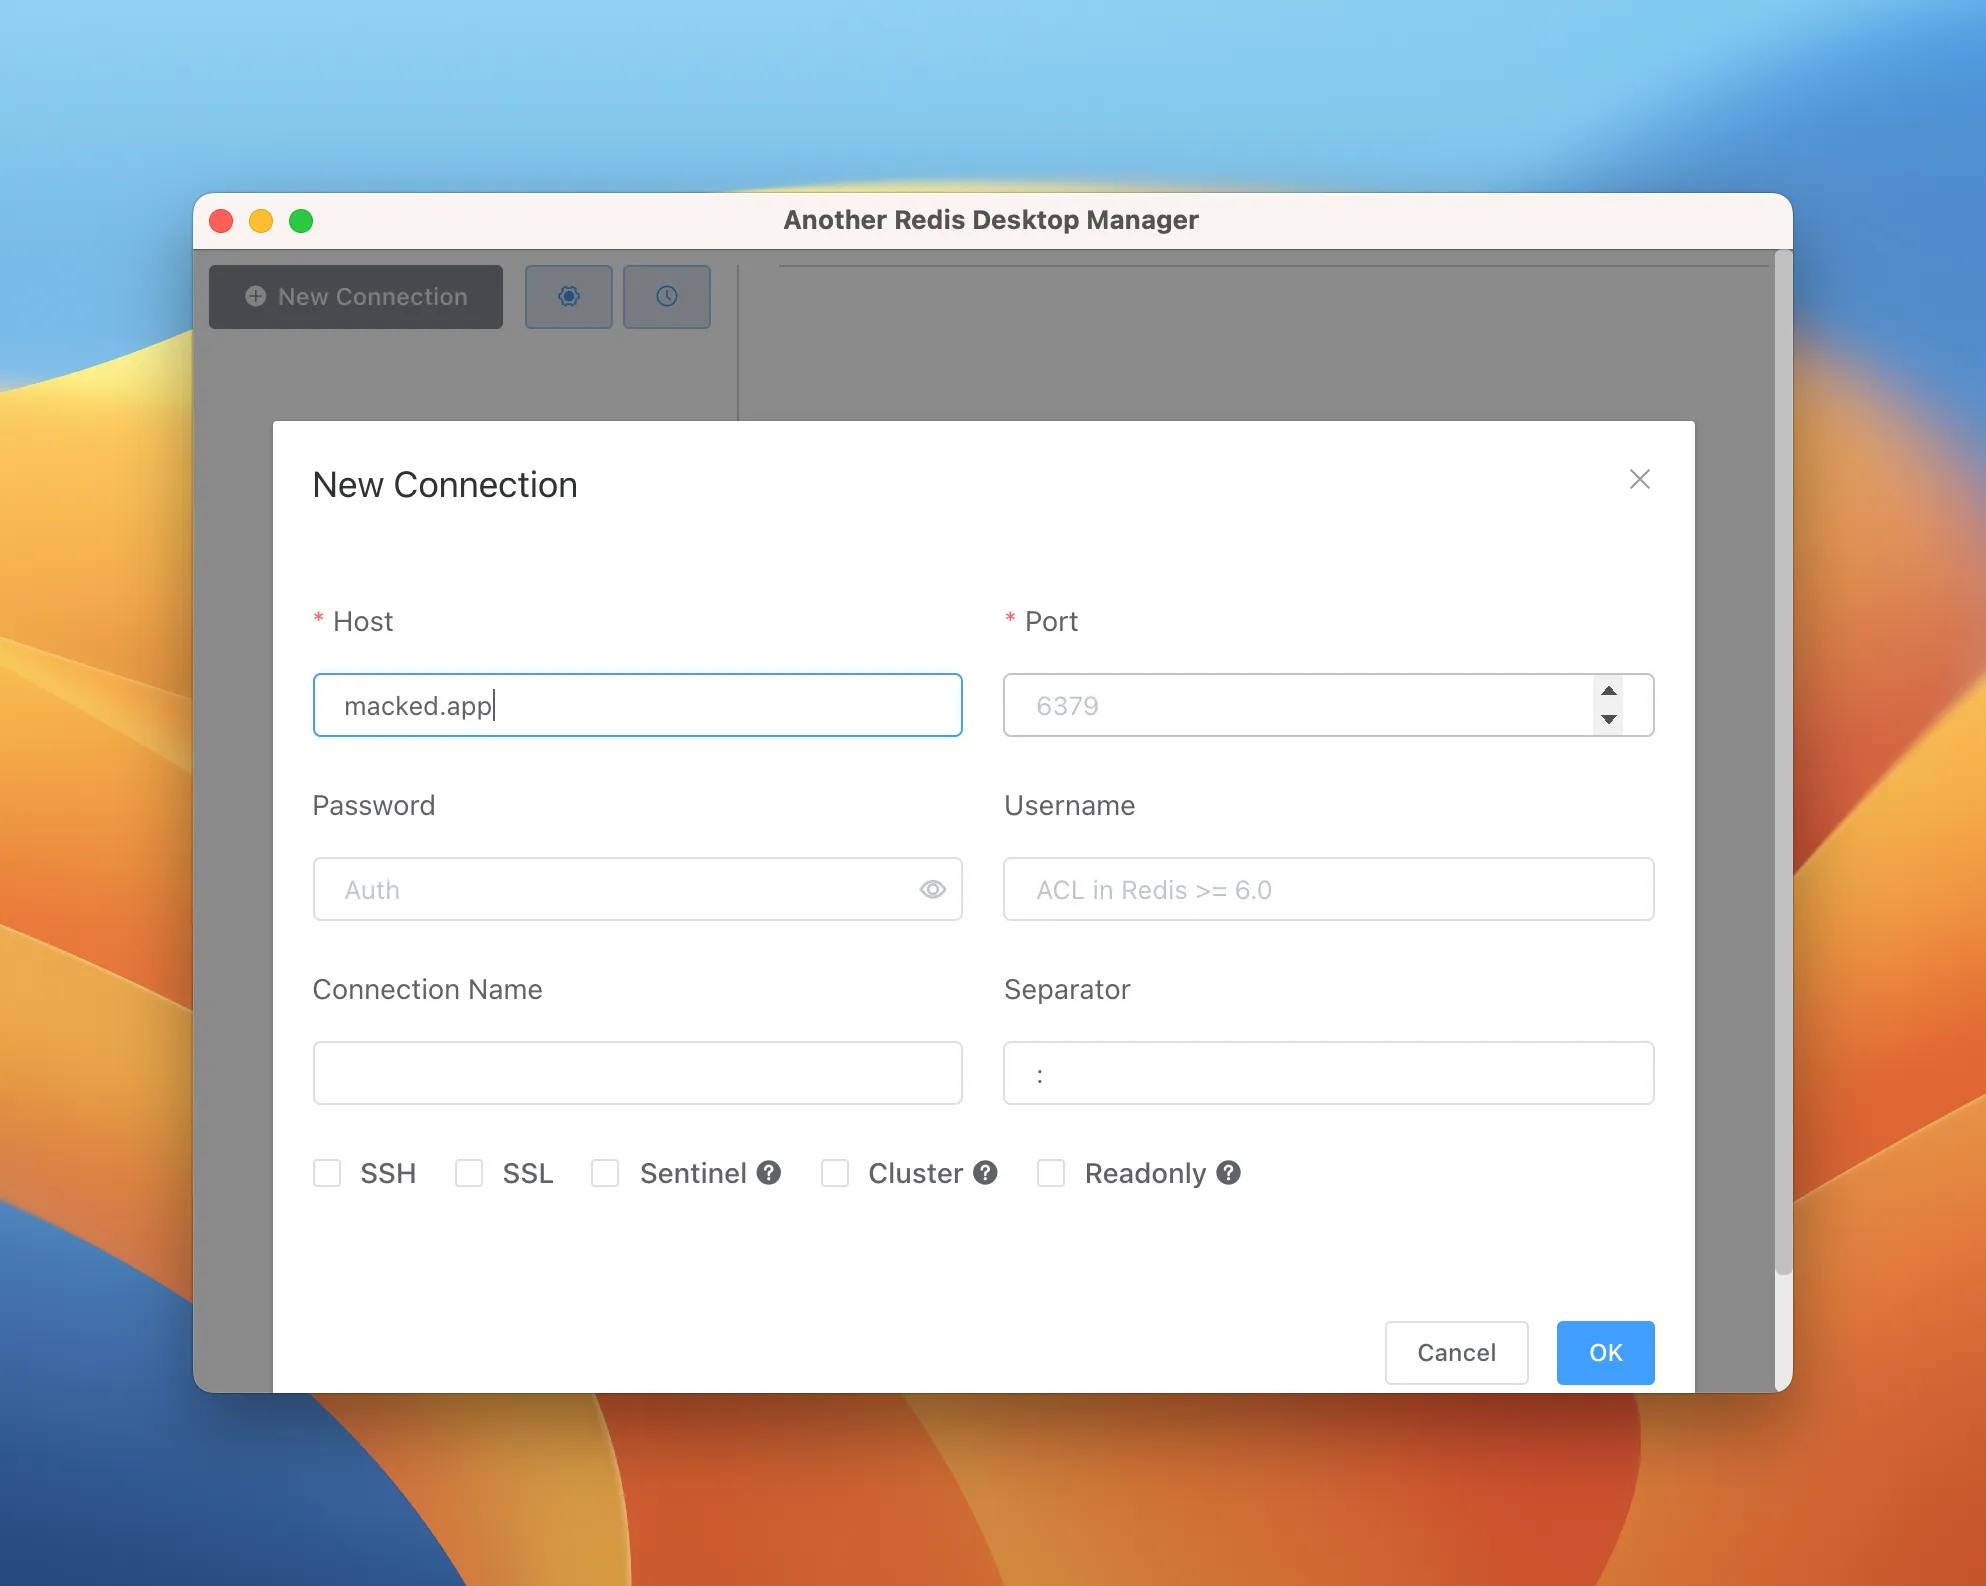The width and height of the screenshot is (1986, 1586).
Task: Check the Cluster option
Action: coord(835,1173)
